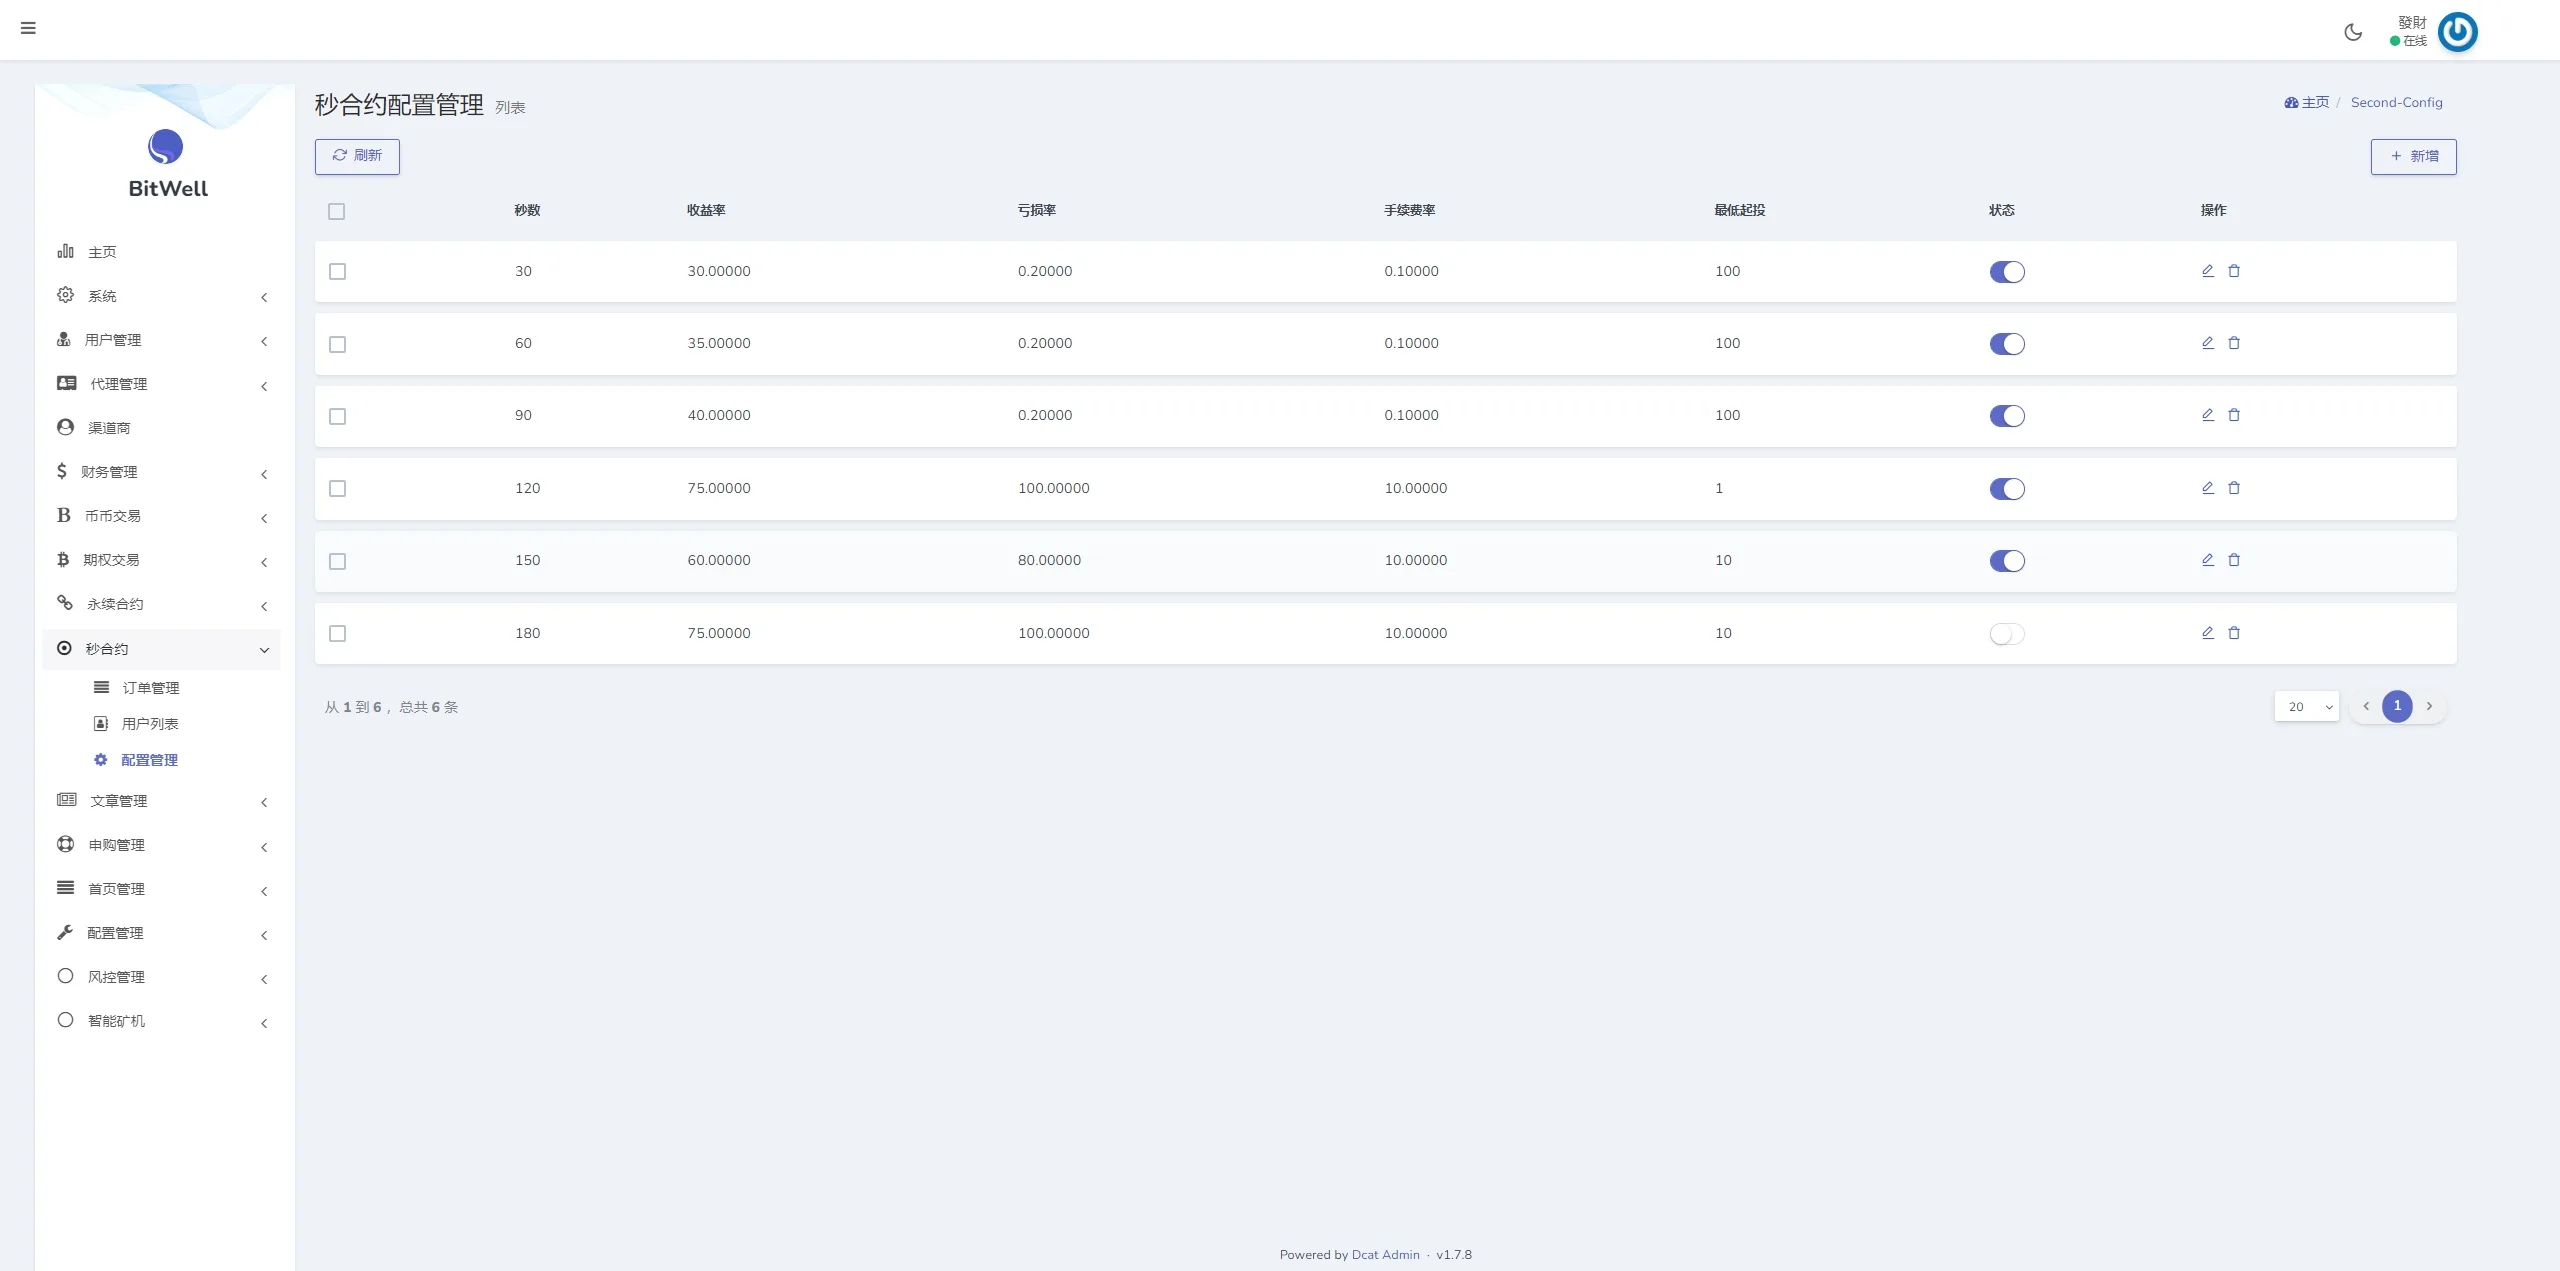This screenshot has height=1271, width=2560.
Task: Open 主页 in the sidebar
Action: pos(162,252)
